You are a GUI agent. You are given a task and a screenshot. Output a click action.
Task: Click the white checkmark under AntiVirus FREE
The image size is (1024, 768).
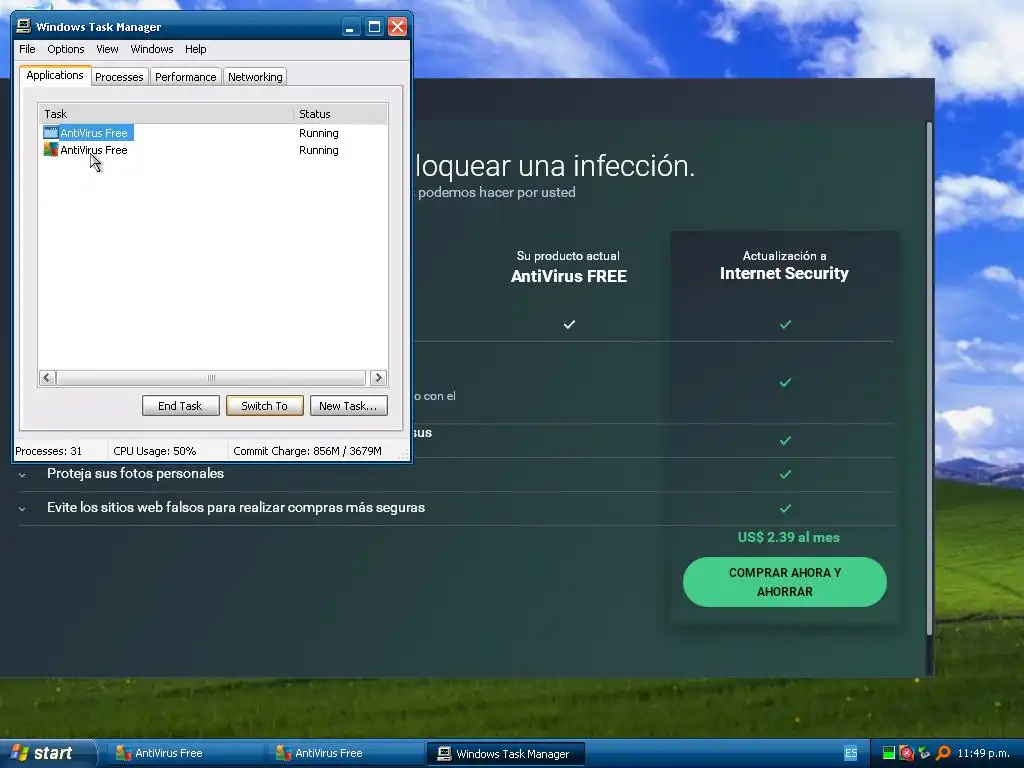click(569, 324)
